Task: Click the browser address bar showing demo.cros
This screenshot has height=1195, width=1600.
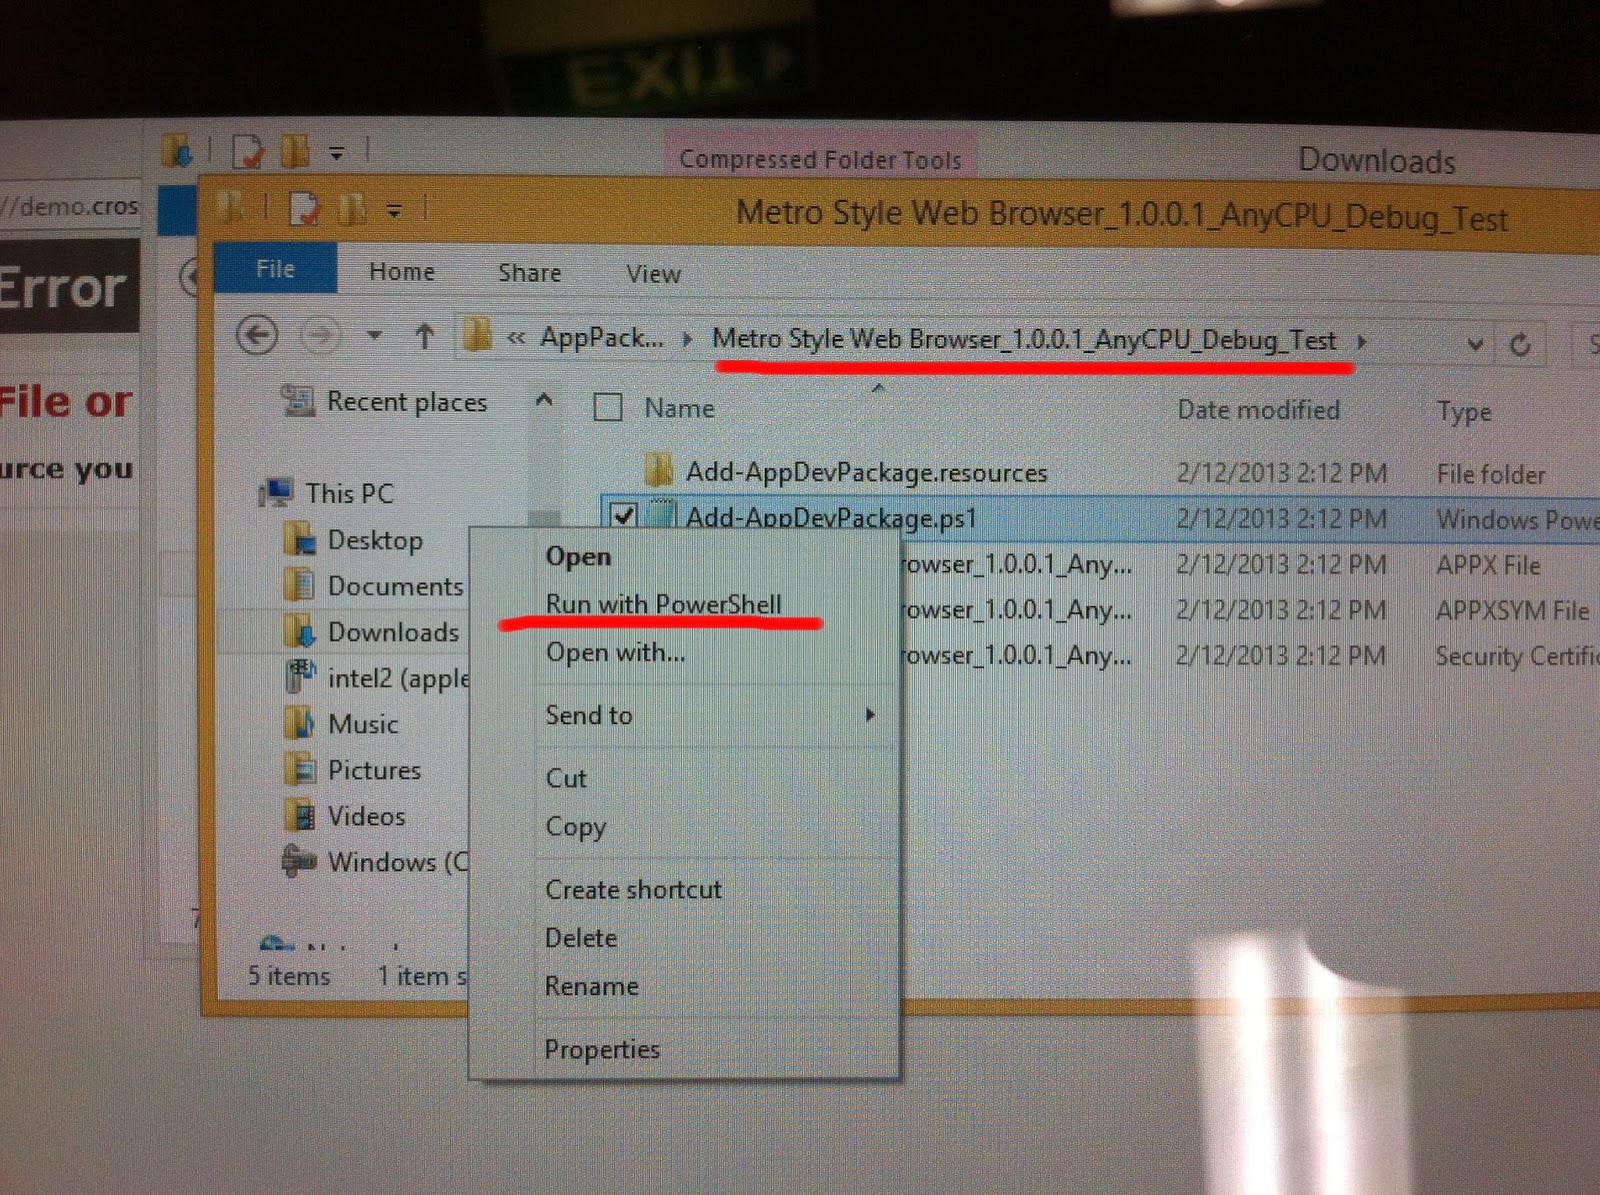Action: (70, 206)
